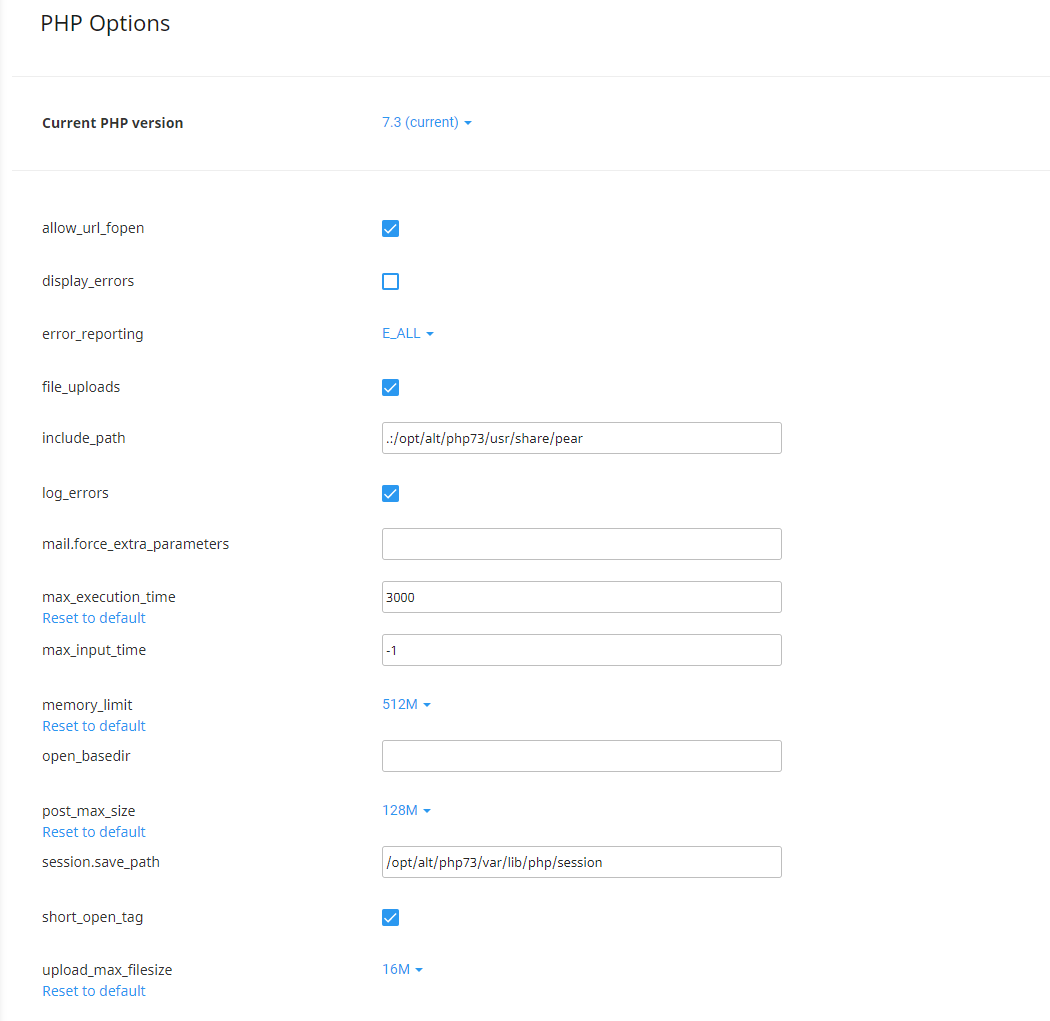
Task: Open the 128M post_max_size dropdown
Action: pyautogui.click(x=406, y=810)
